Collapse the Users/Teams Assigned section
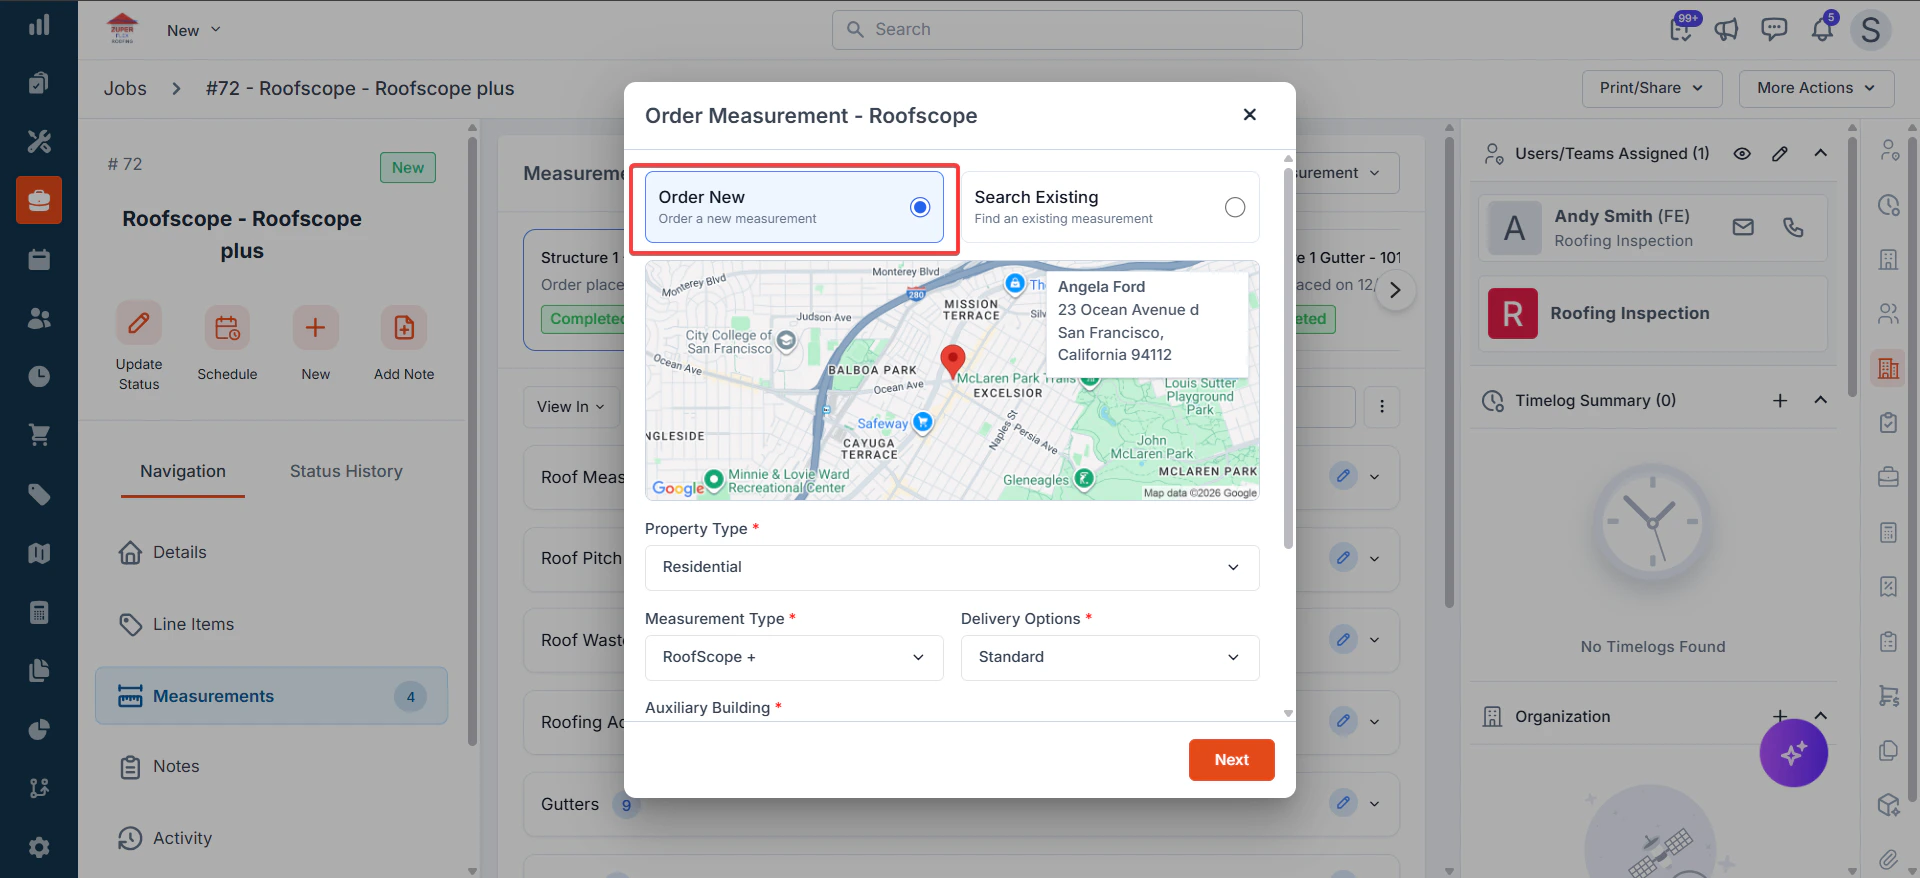The height and width of the screenshot is (878, 1920). click(x=1821, y=153)
